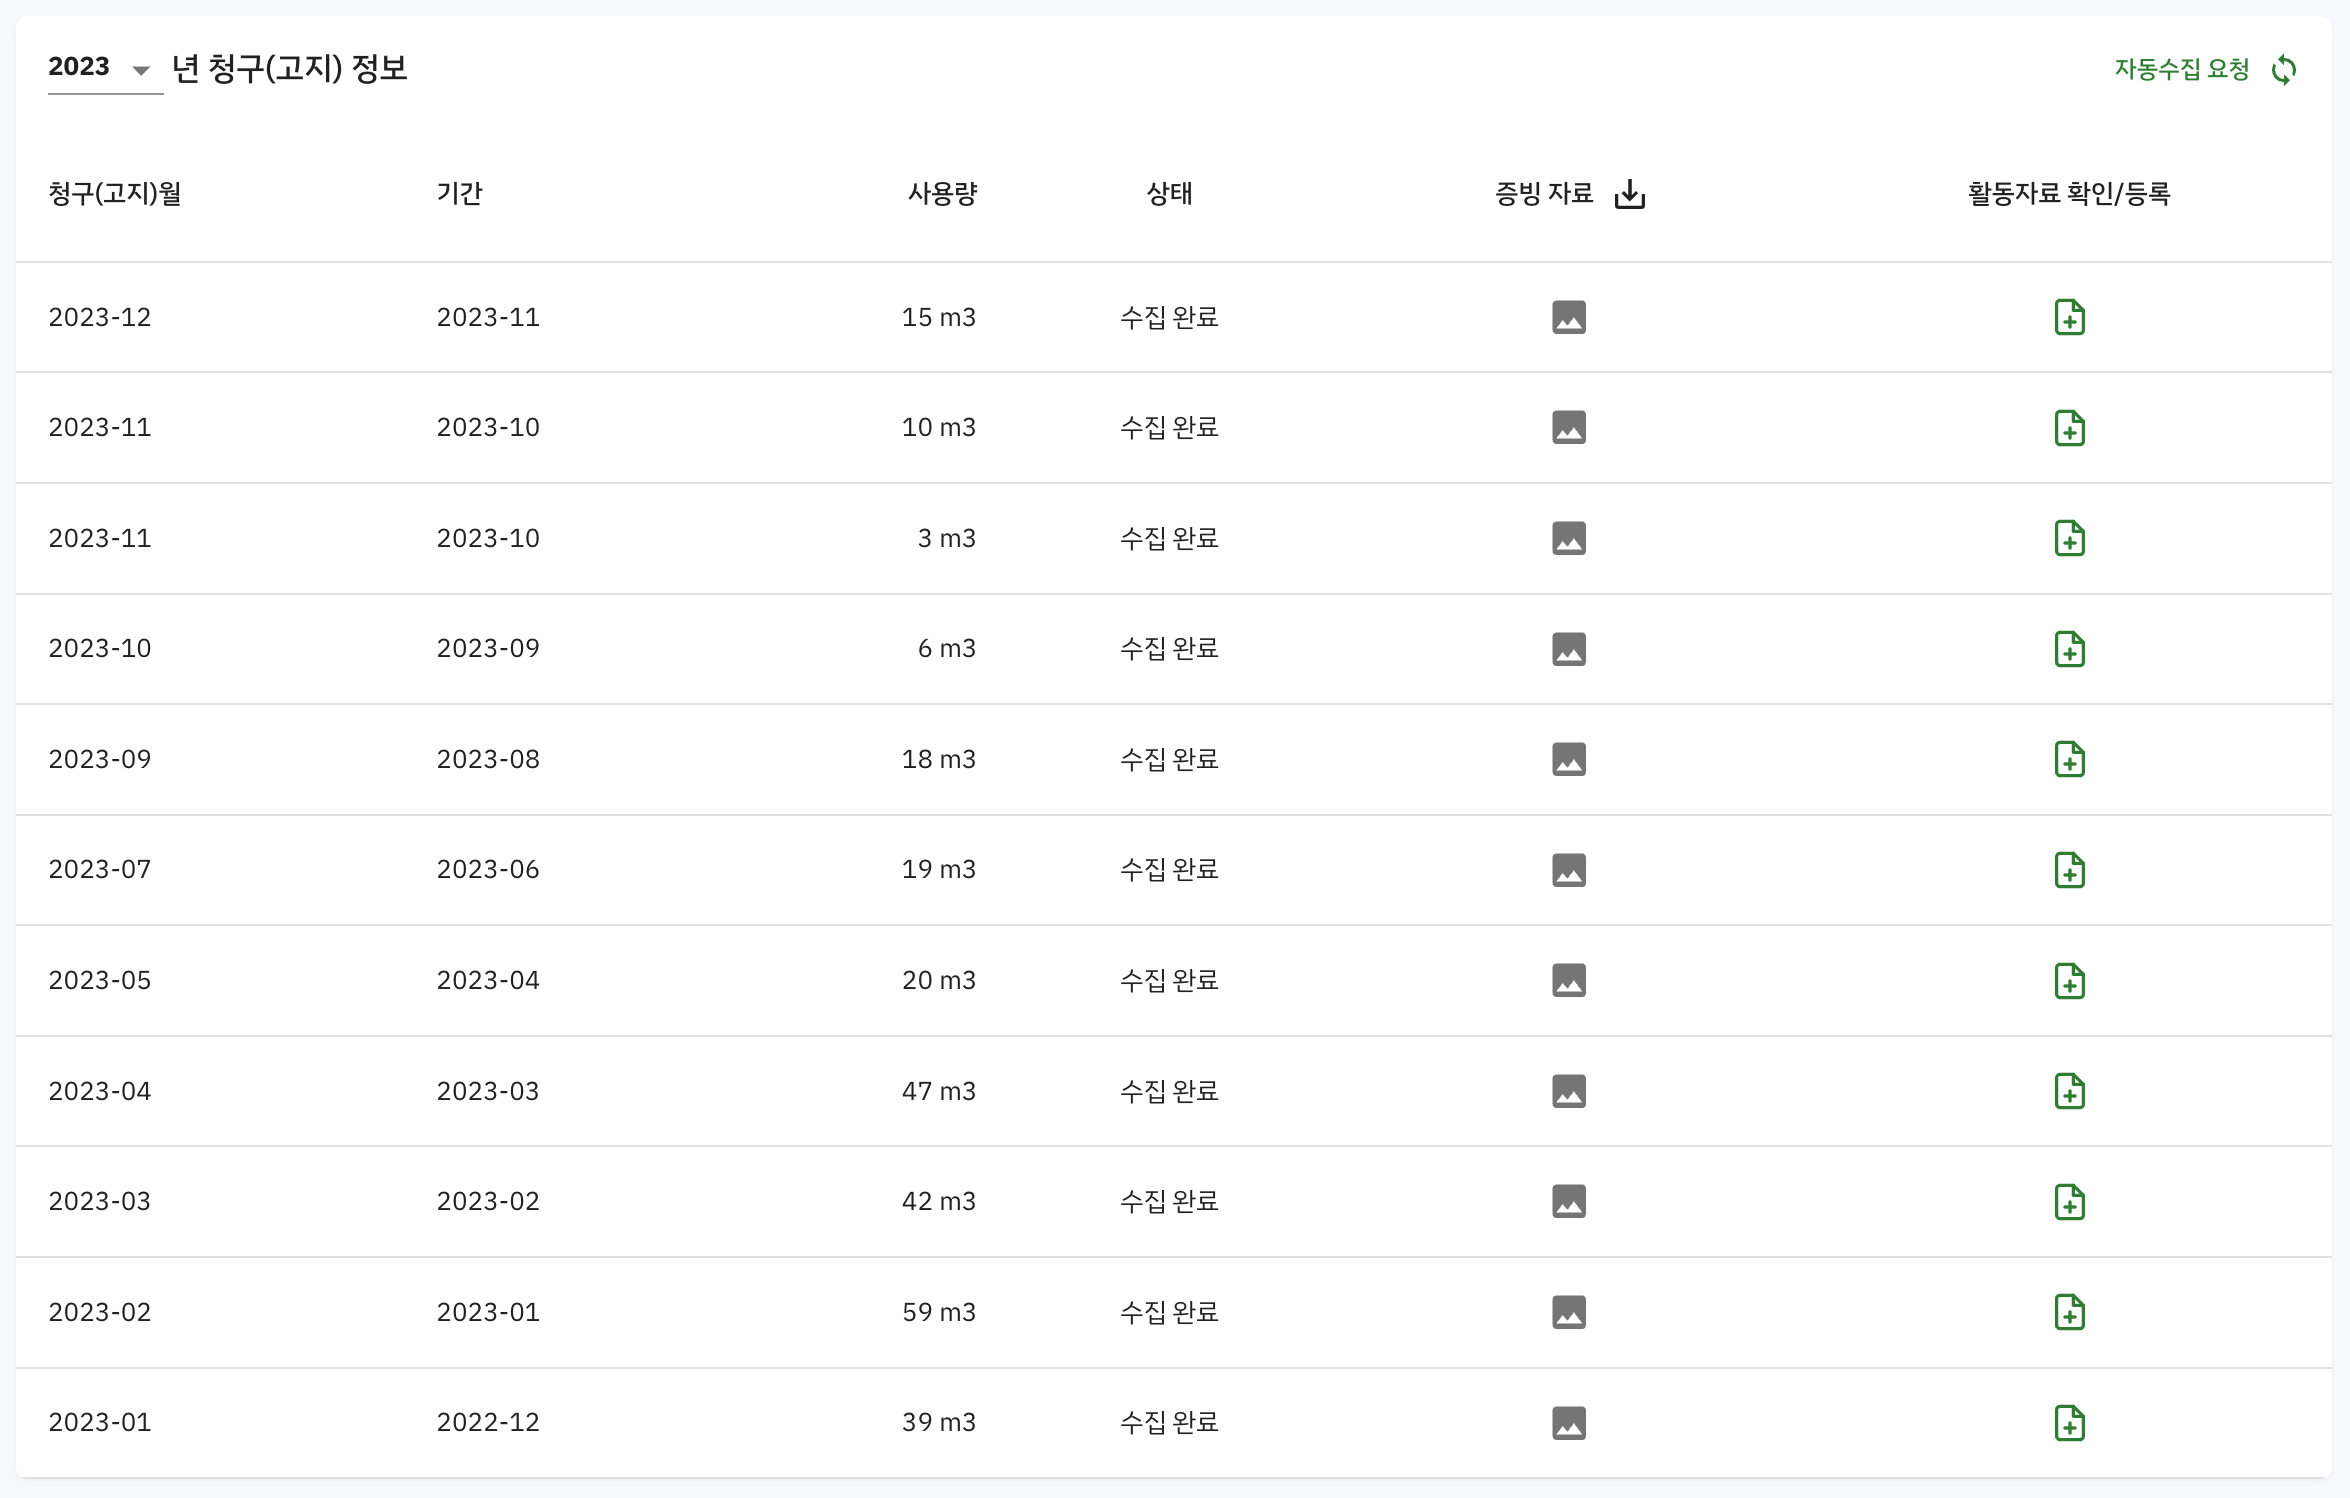Download all 증빙 자료 via header download icon
Image resolution: width=2350 pixels, height=1498 pixels.
coord(1629,194)
